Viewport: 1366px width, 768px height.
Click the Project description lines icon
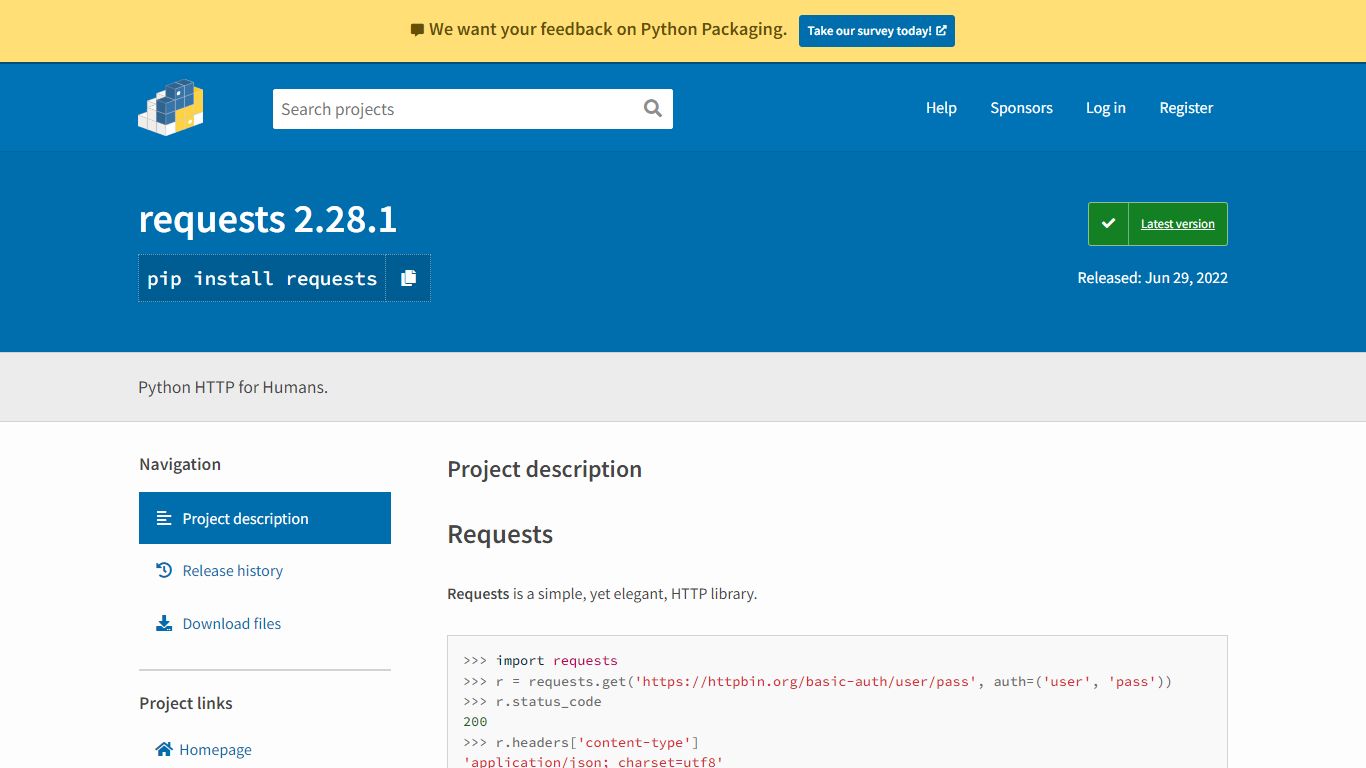pyautogui.click(x=164, y=518)
